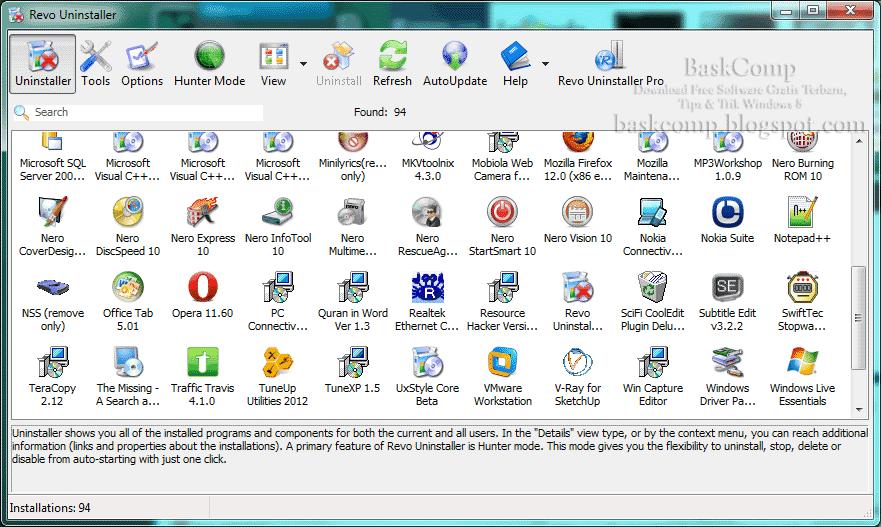
Task: Open the Options dialog
Action: [x=142, y=63]
